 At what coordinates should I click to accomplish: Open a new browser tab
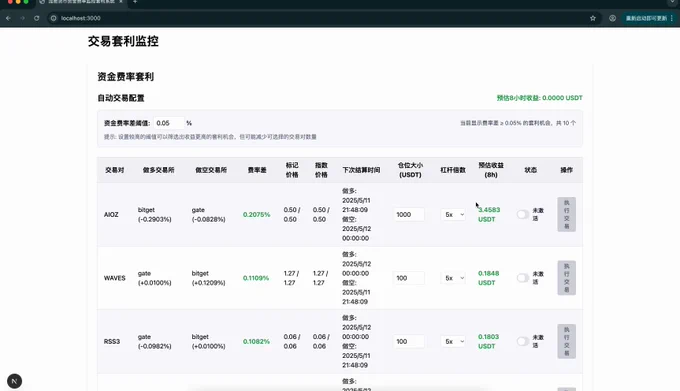point(135,2)
